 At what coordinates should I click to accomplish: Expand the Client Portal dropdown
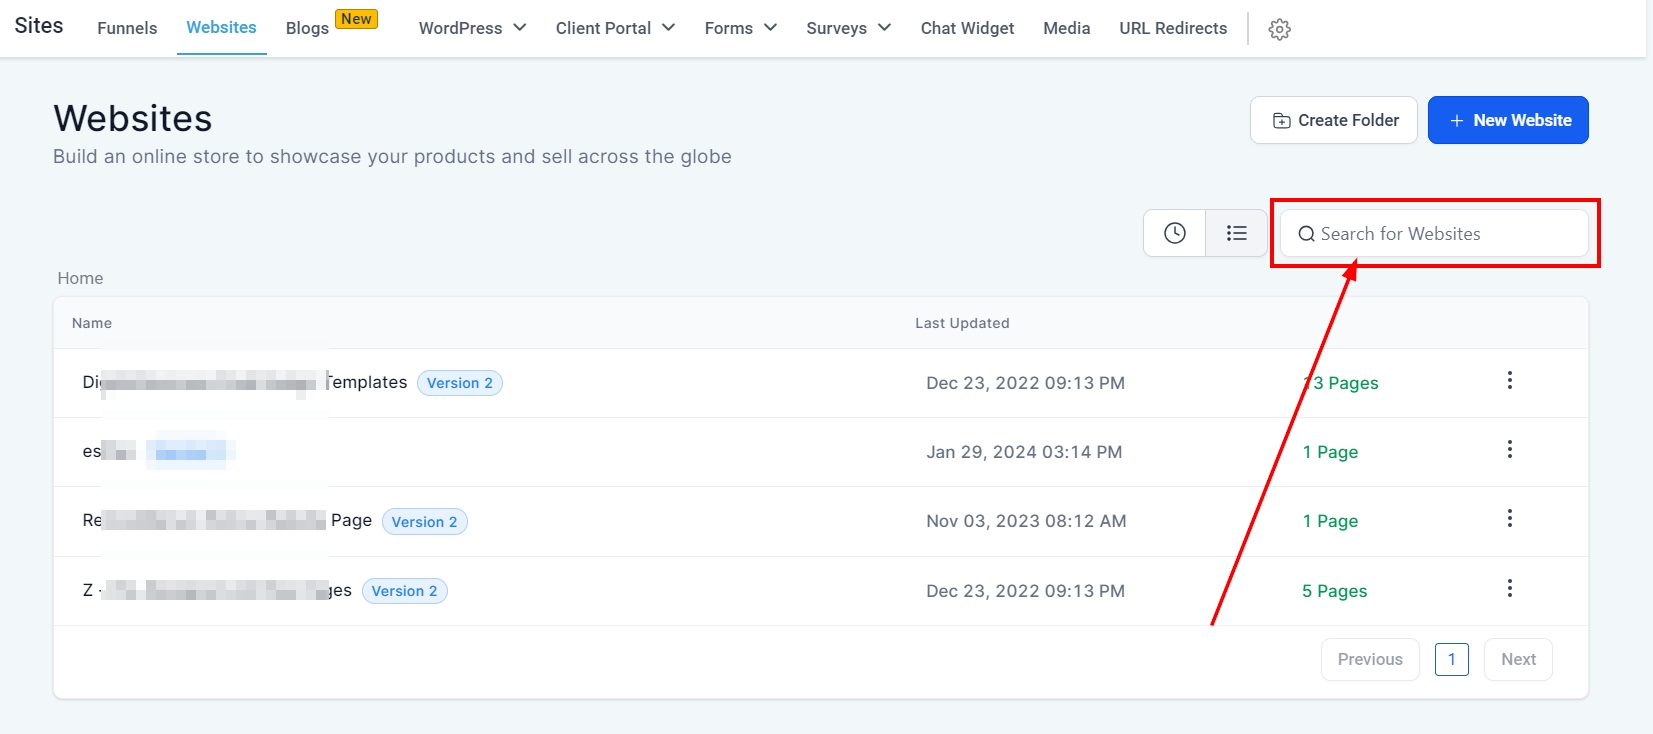click(615, 28)
